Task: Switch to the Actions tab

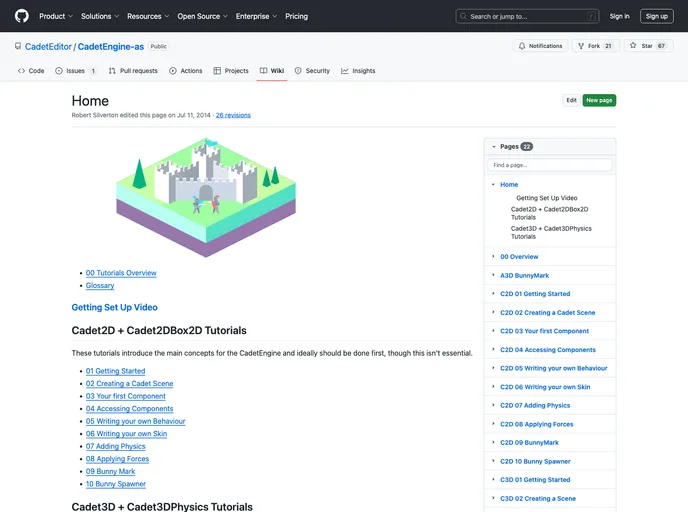Action: pos(186,71)
